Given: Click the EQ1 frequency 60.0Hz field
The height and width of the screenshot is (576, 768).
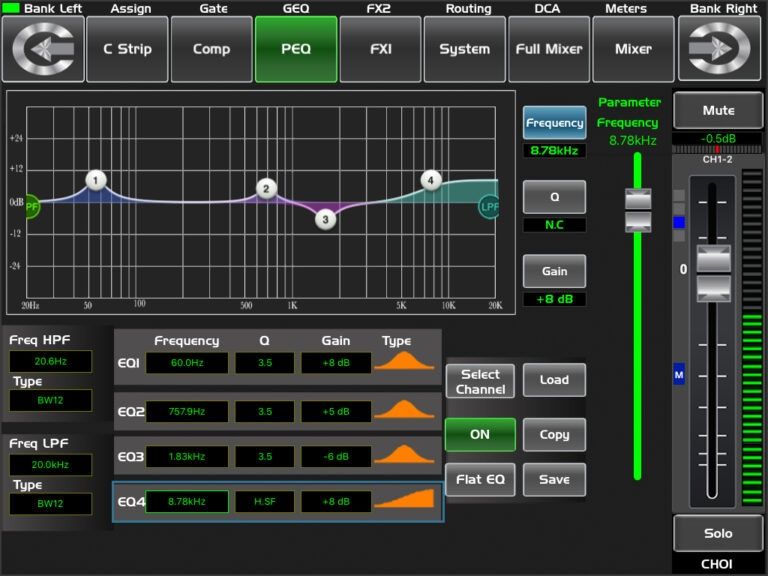Looking at the screenshot, I should click(187, 363).
